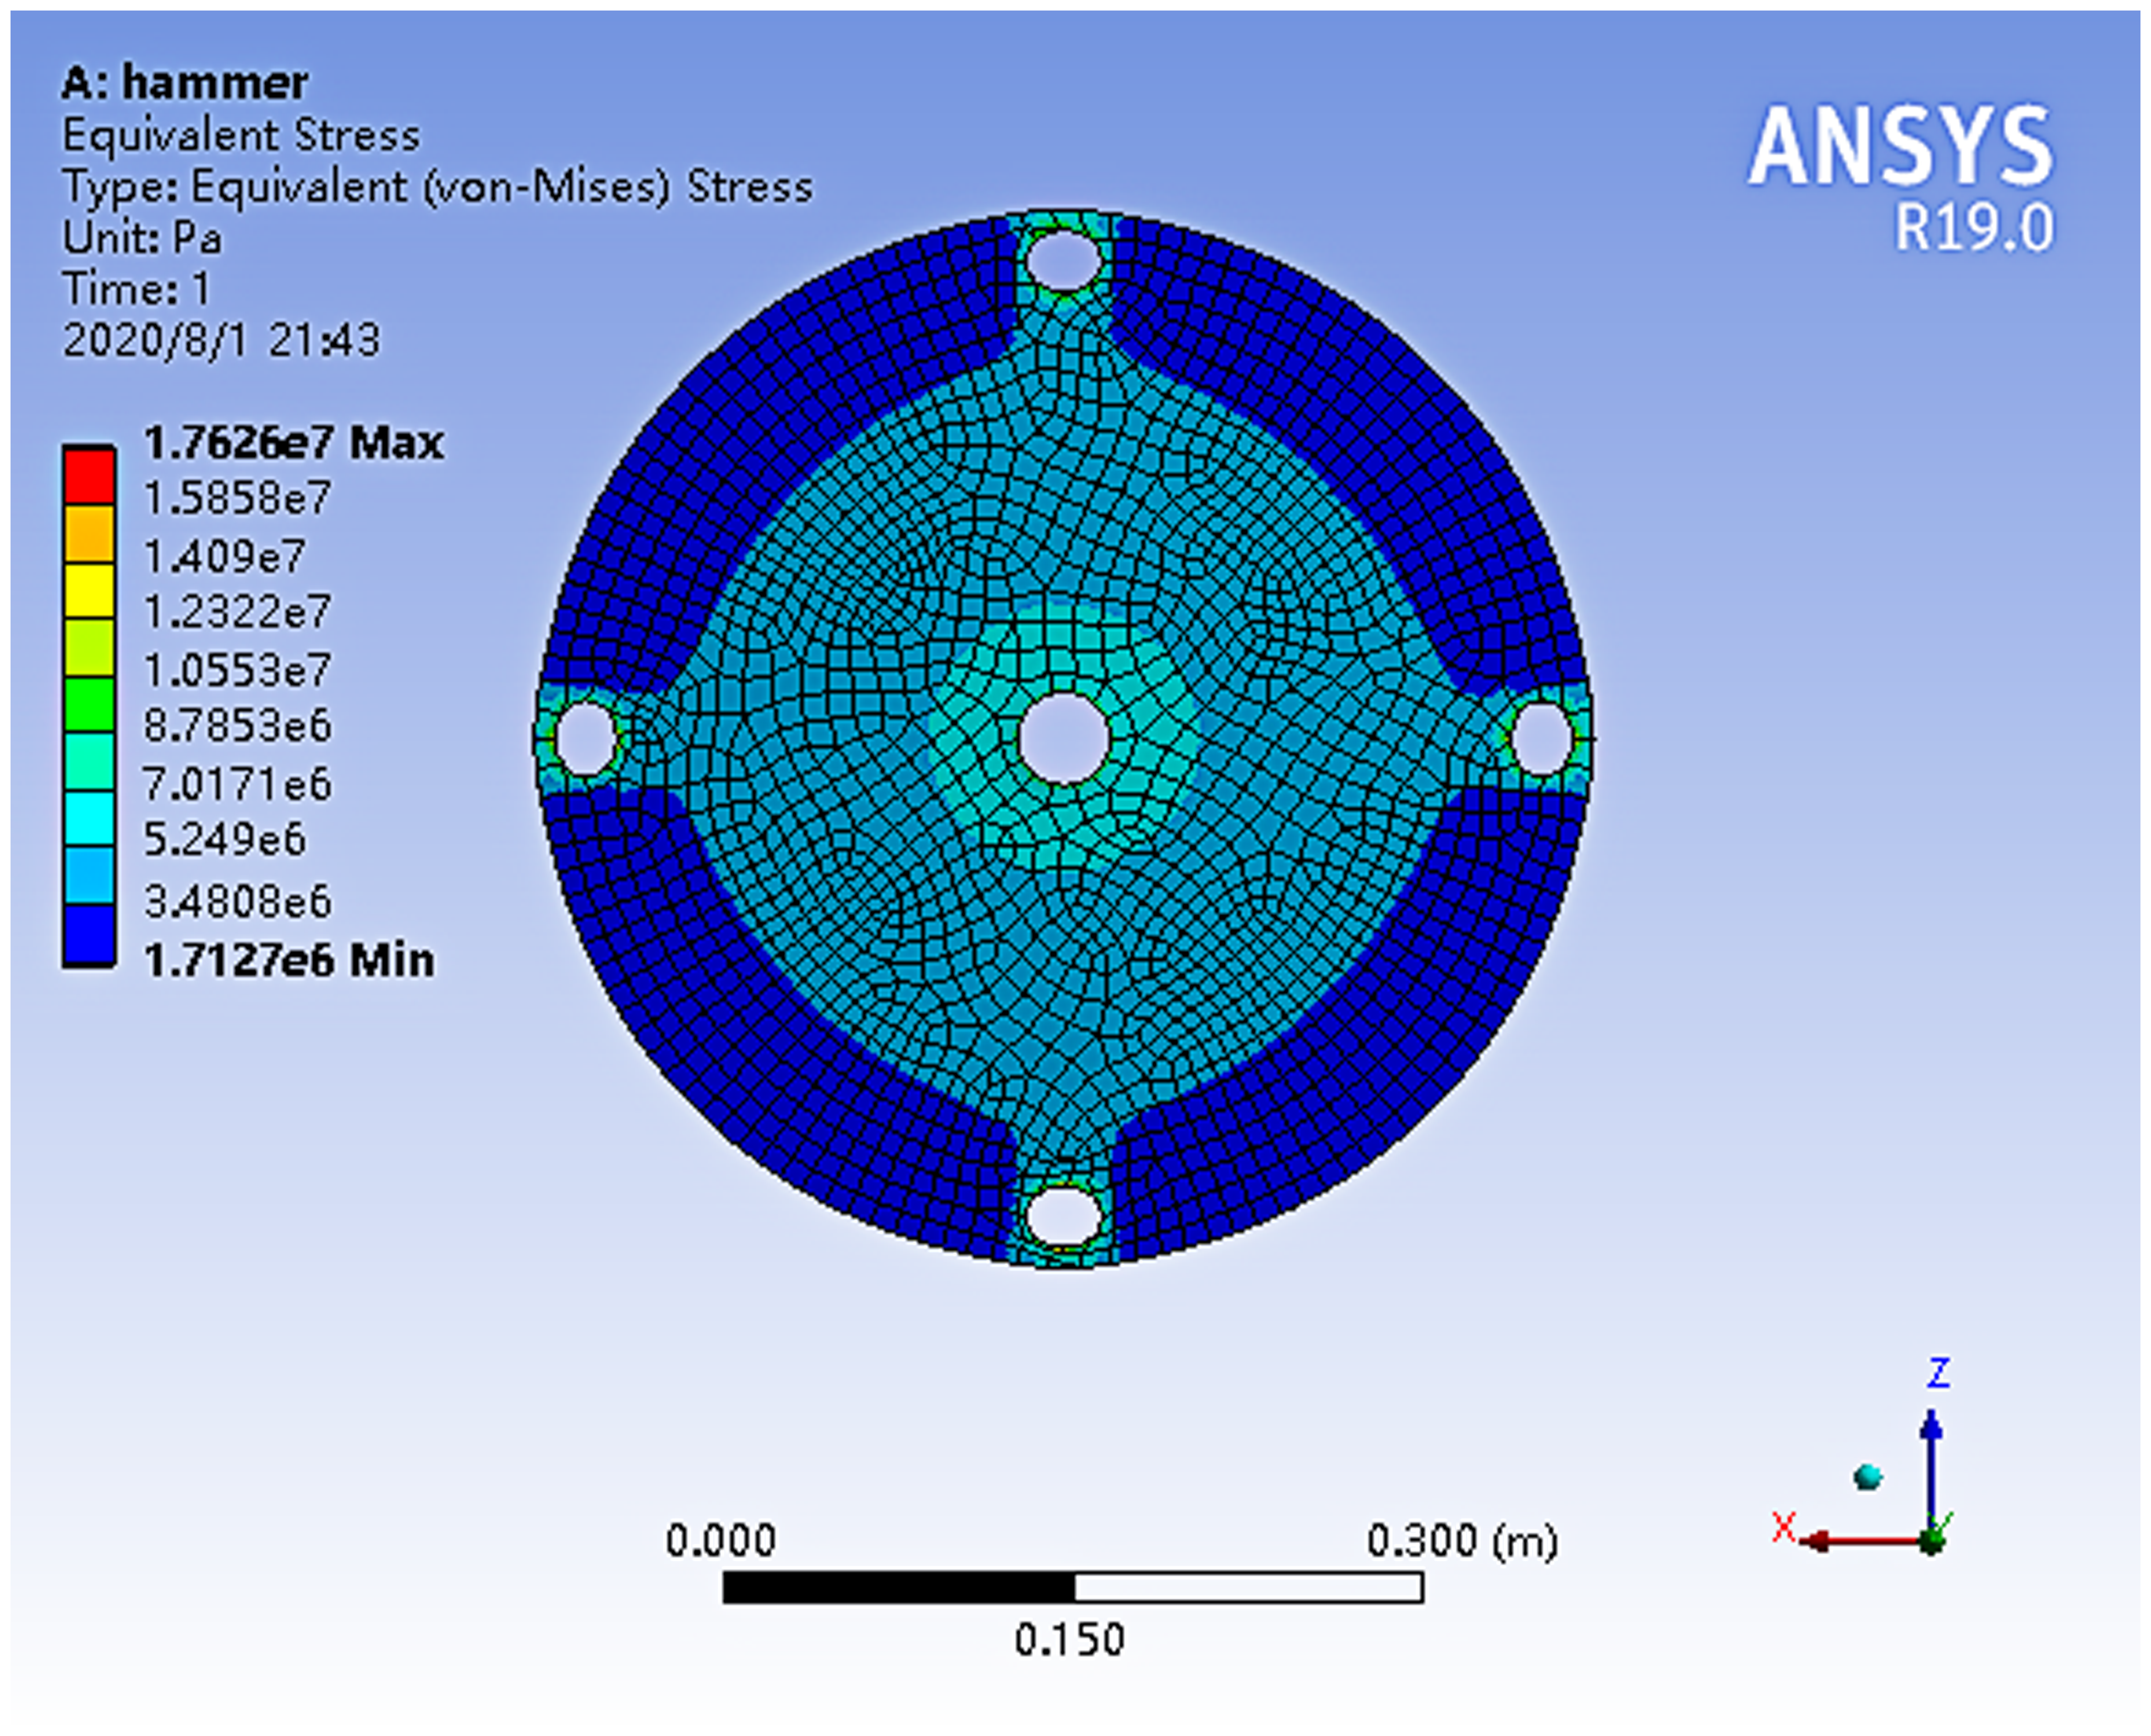Click the dark blue minimum legend band
This screenshot has width=2151, height=1736.
click(89, 934)
